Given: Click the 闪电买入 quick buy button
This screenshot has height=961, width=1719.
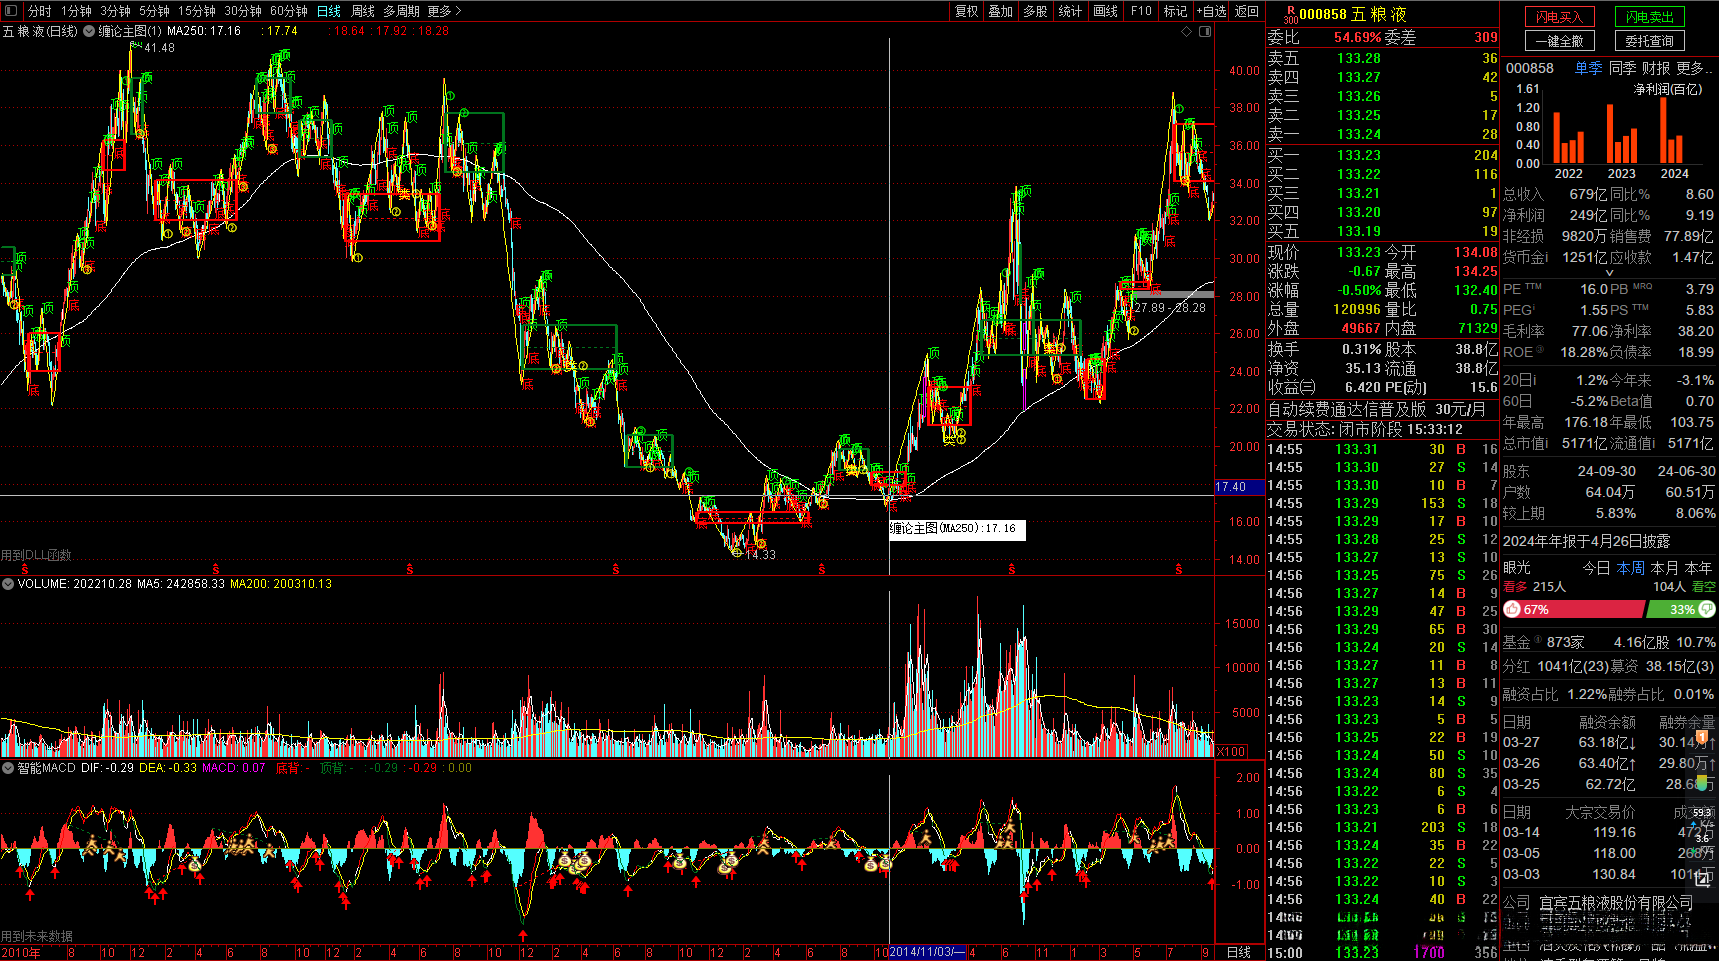Looking at the screenshot, I should 1559,17.
